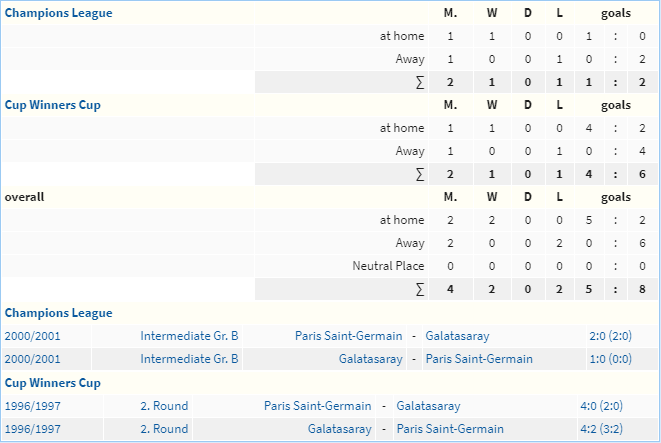Open 2000/2001 season in the 1:0 match row
The width and height of the screenshot is (661, 443).
[32, 359]
